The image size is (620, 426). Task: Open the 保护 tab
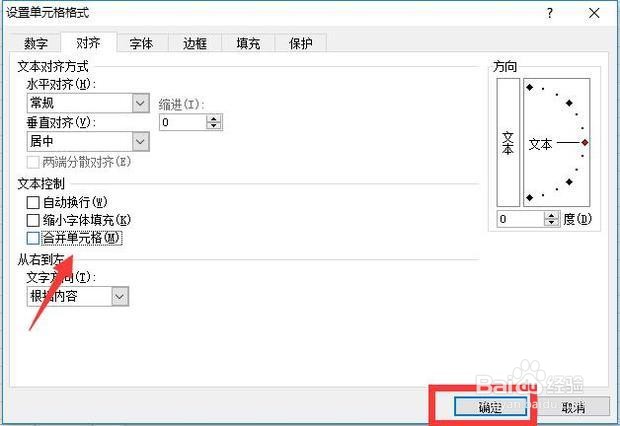click(x=301, y=43)
